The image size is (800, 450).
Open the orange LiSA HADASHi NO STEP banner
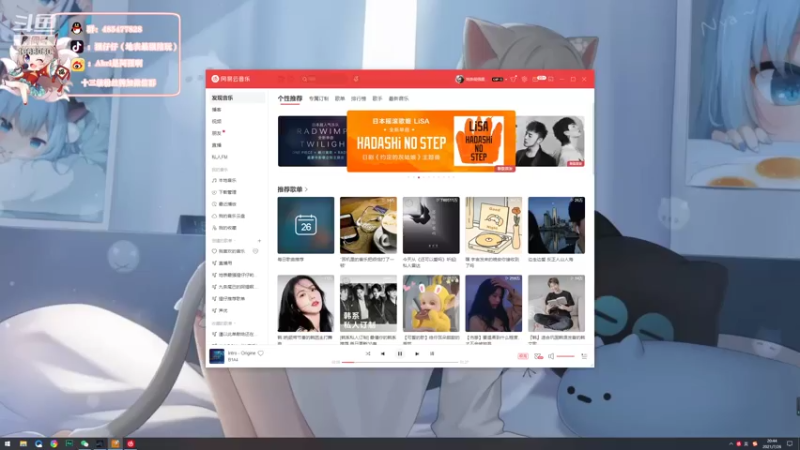pos(431,141)
